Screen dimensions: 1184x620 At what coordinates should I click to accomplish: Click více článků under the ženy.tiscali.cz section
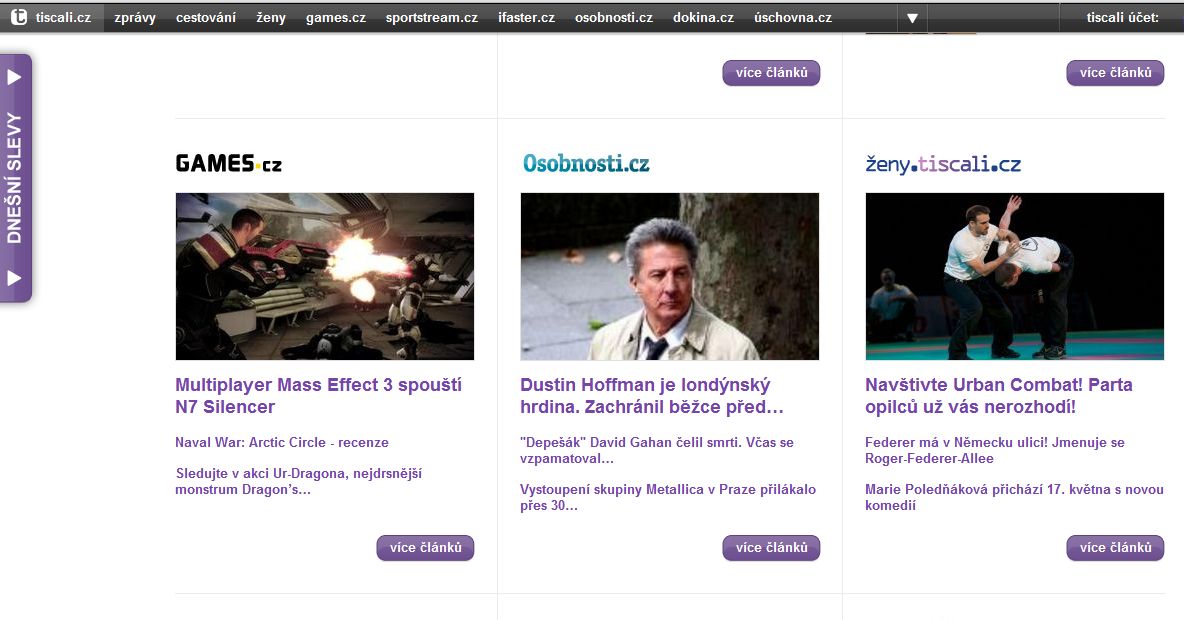pos(1115,548)
